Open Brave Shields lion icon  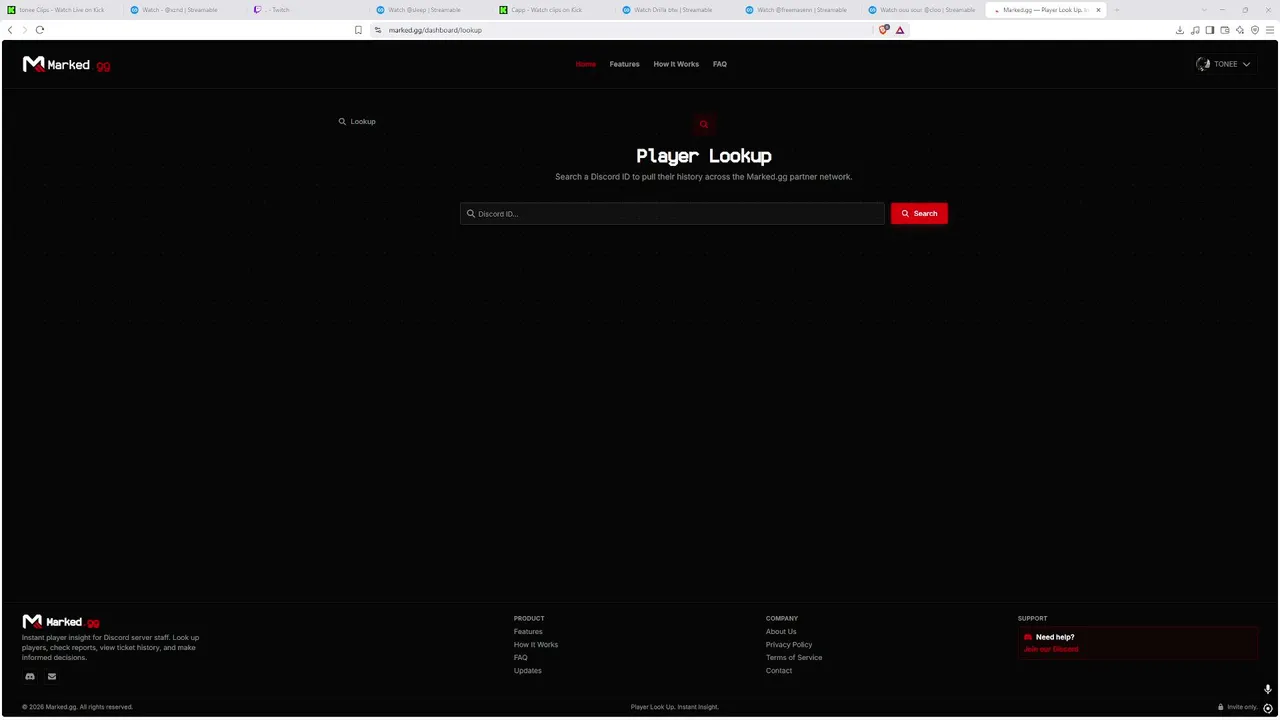click(883, 30)
